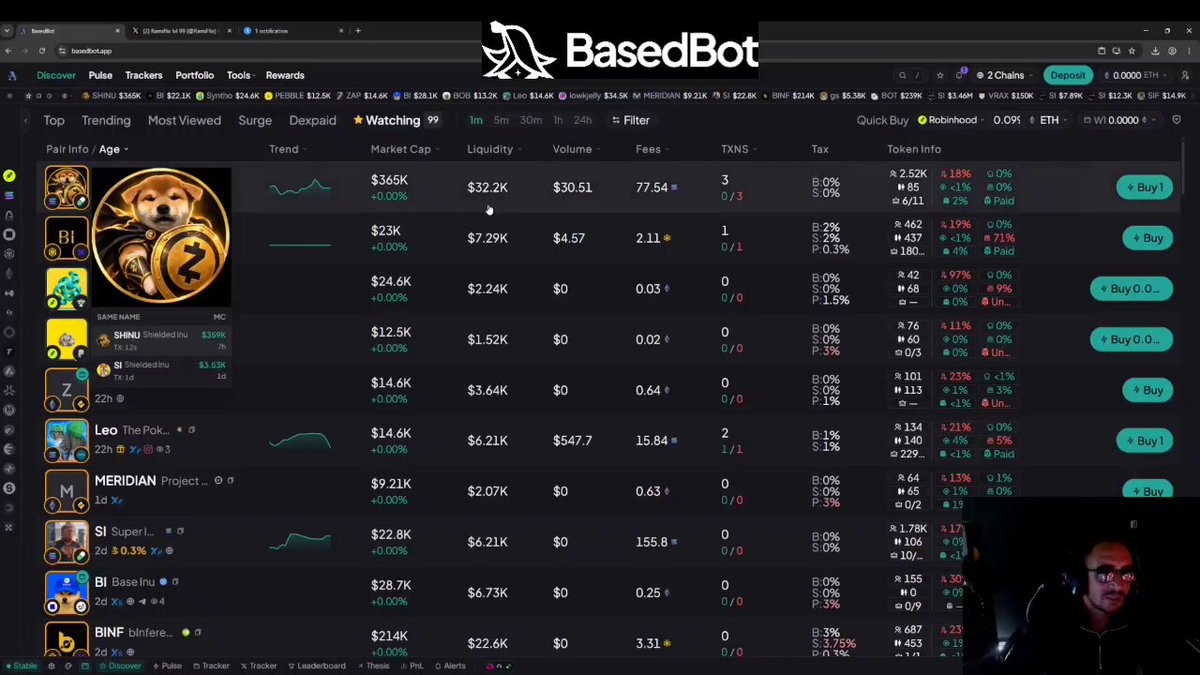Open the Robinhood quick buy dropdown
The width and height of the screenshot is (1200, 675).
[x=950, y=120]
